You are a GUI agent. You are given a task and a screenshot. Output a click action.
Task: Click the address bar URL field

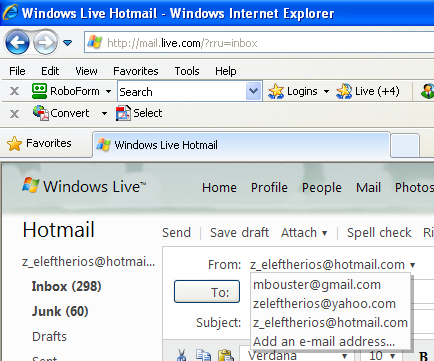coord(259,43)
